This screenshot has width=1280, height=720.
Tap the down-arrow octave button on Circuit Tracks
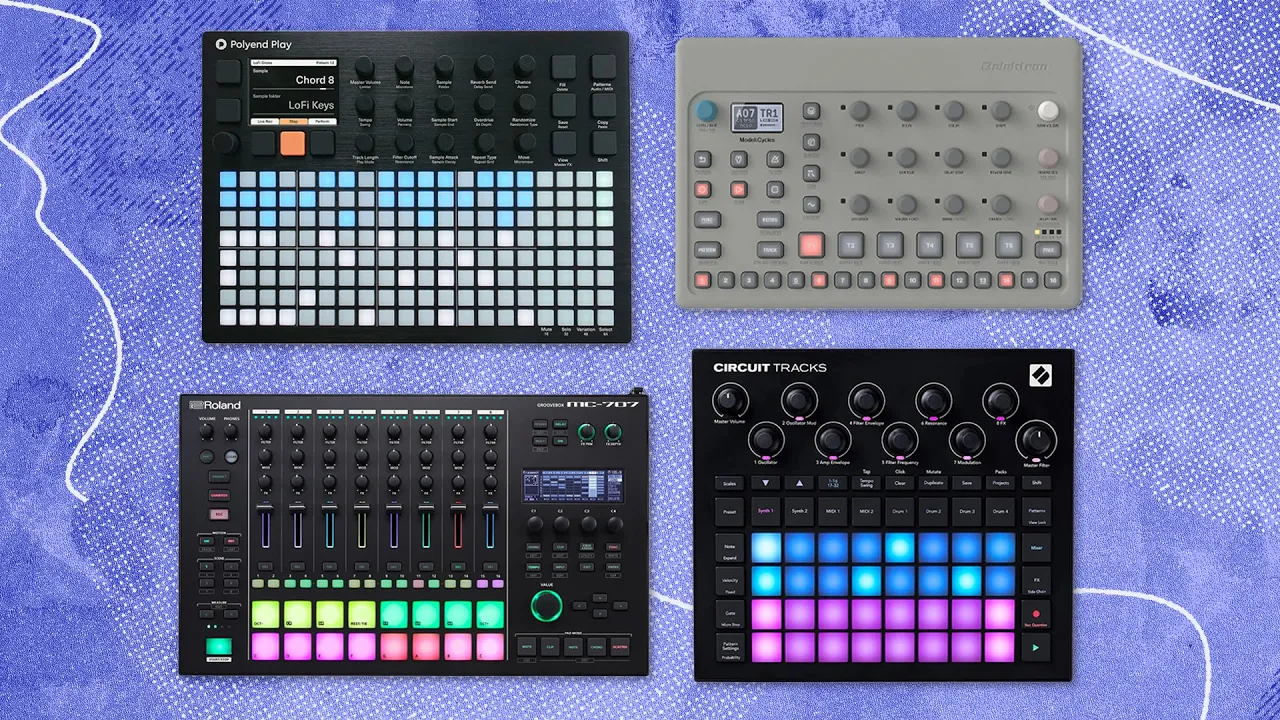coord(766,483)
